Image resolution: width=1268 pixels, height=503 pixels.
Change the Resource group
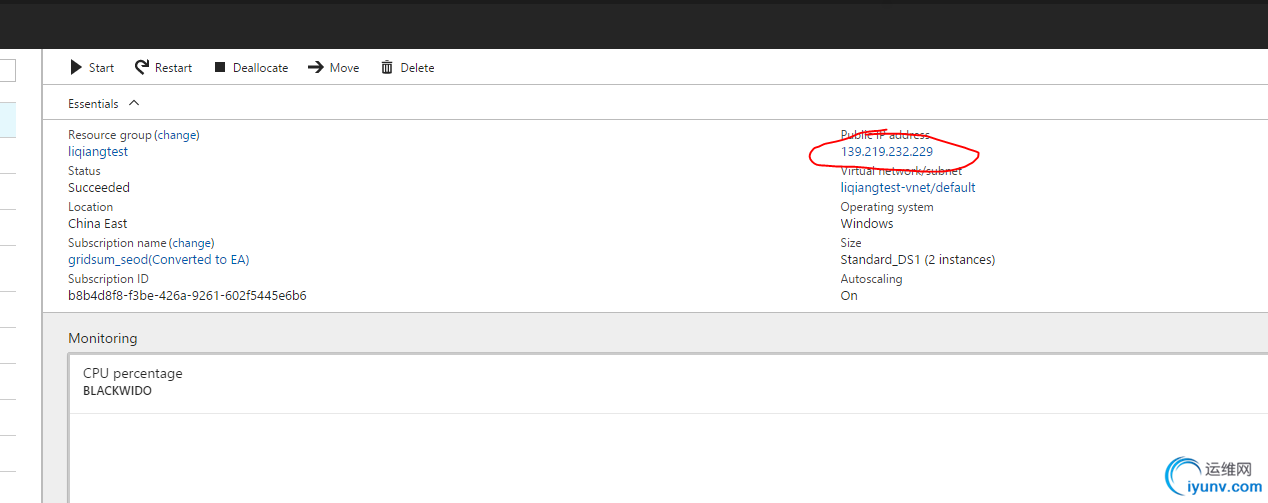[177, 135]
